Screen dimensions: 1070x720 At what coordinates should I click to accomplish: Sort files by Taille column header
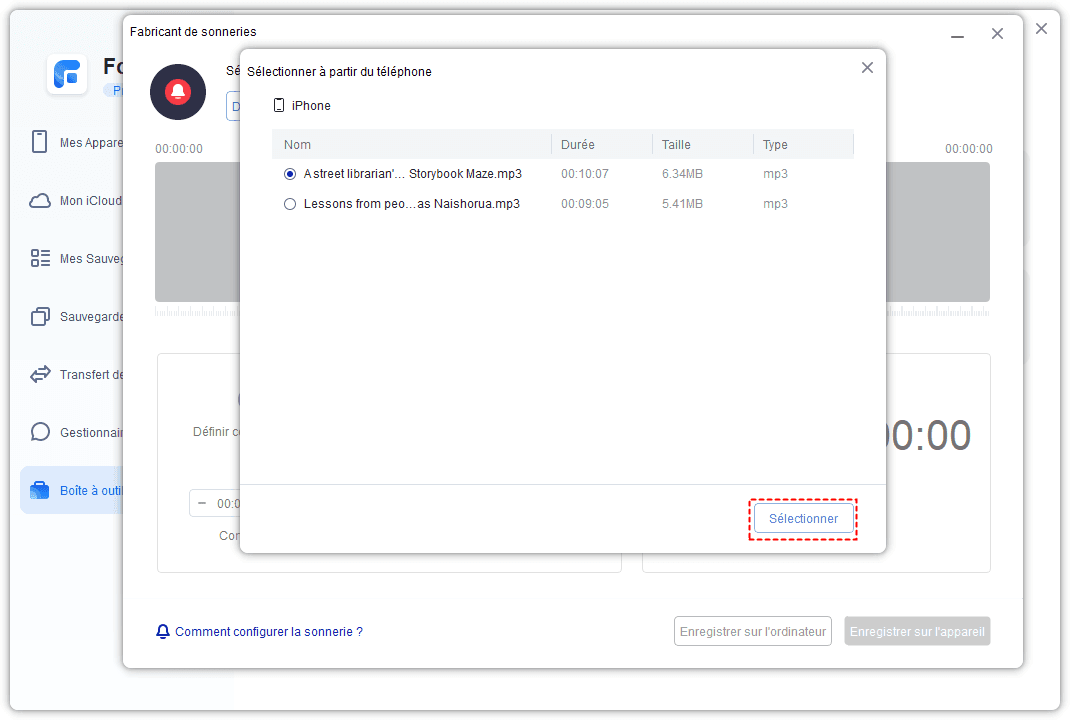[x=676, y=145]
